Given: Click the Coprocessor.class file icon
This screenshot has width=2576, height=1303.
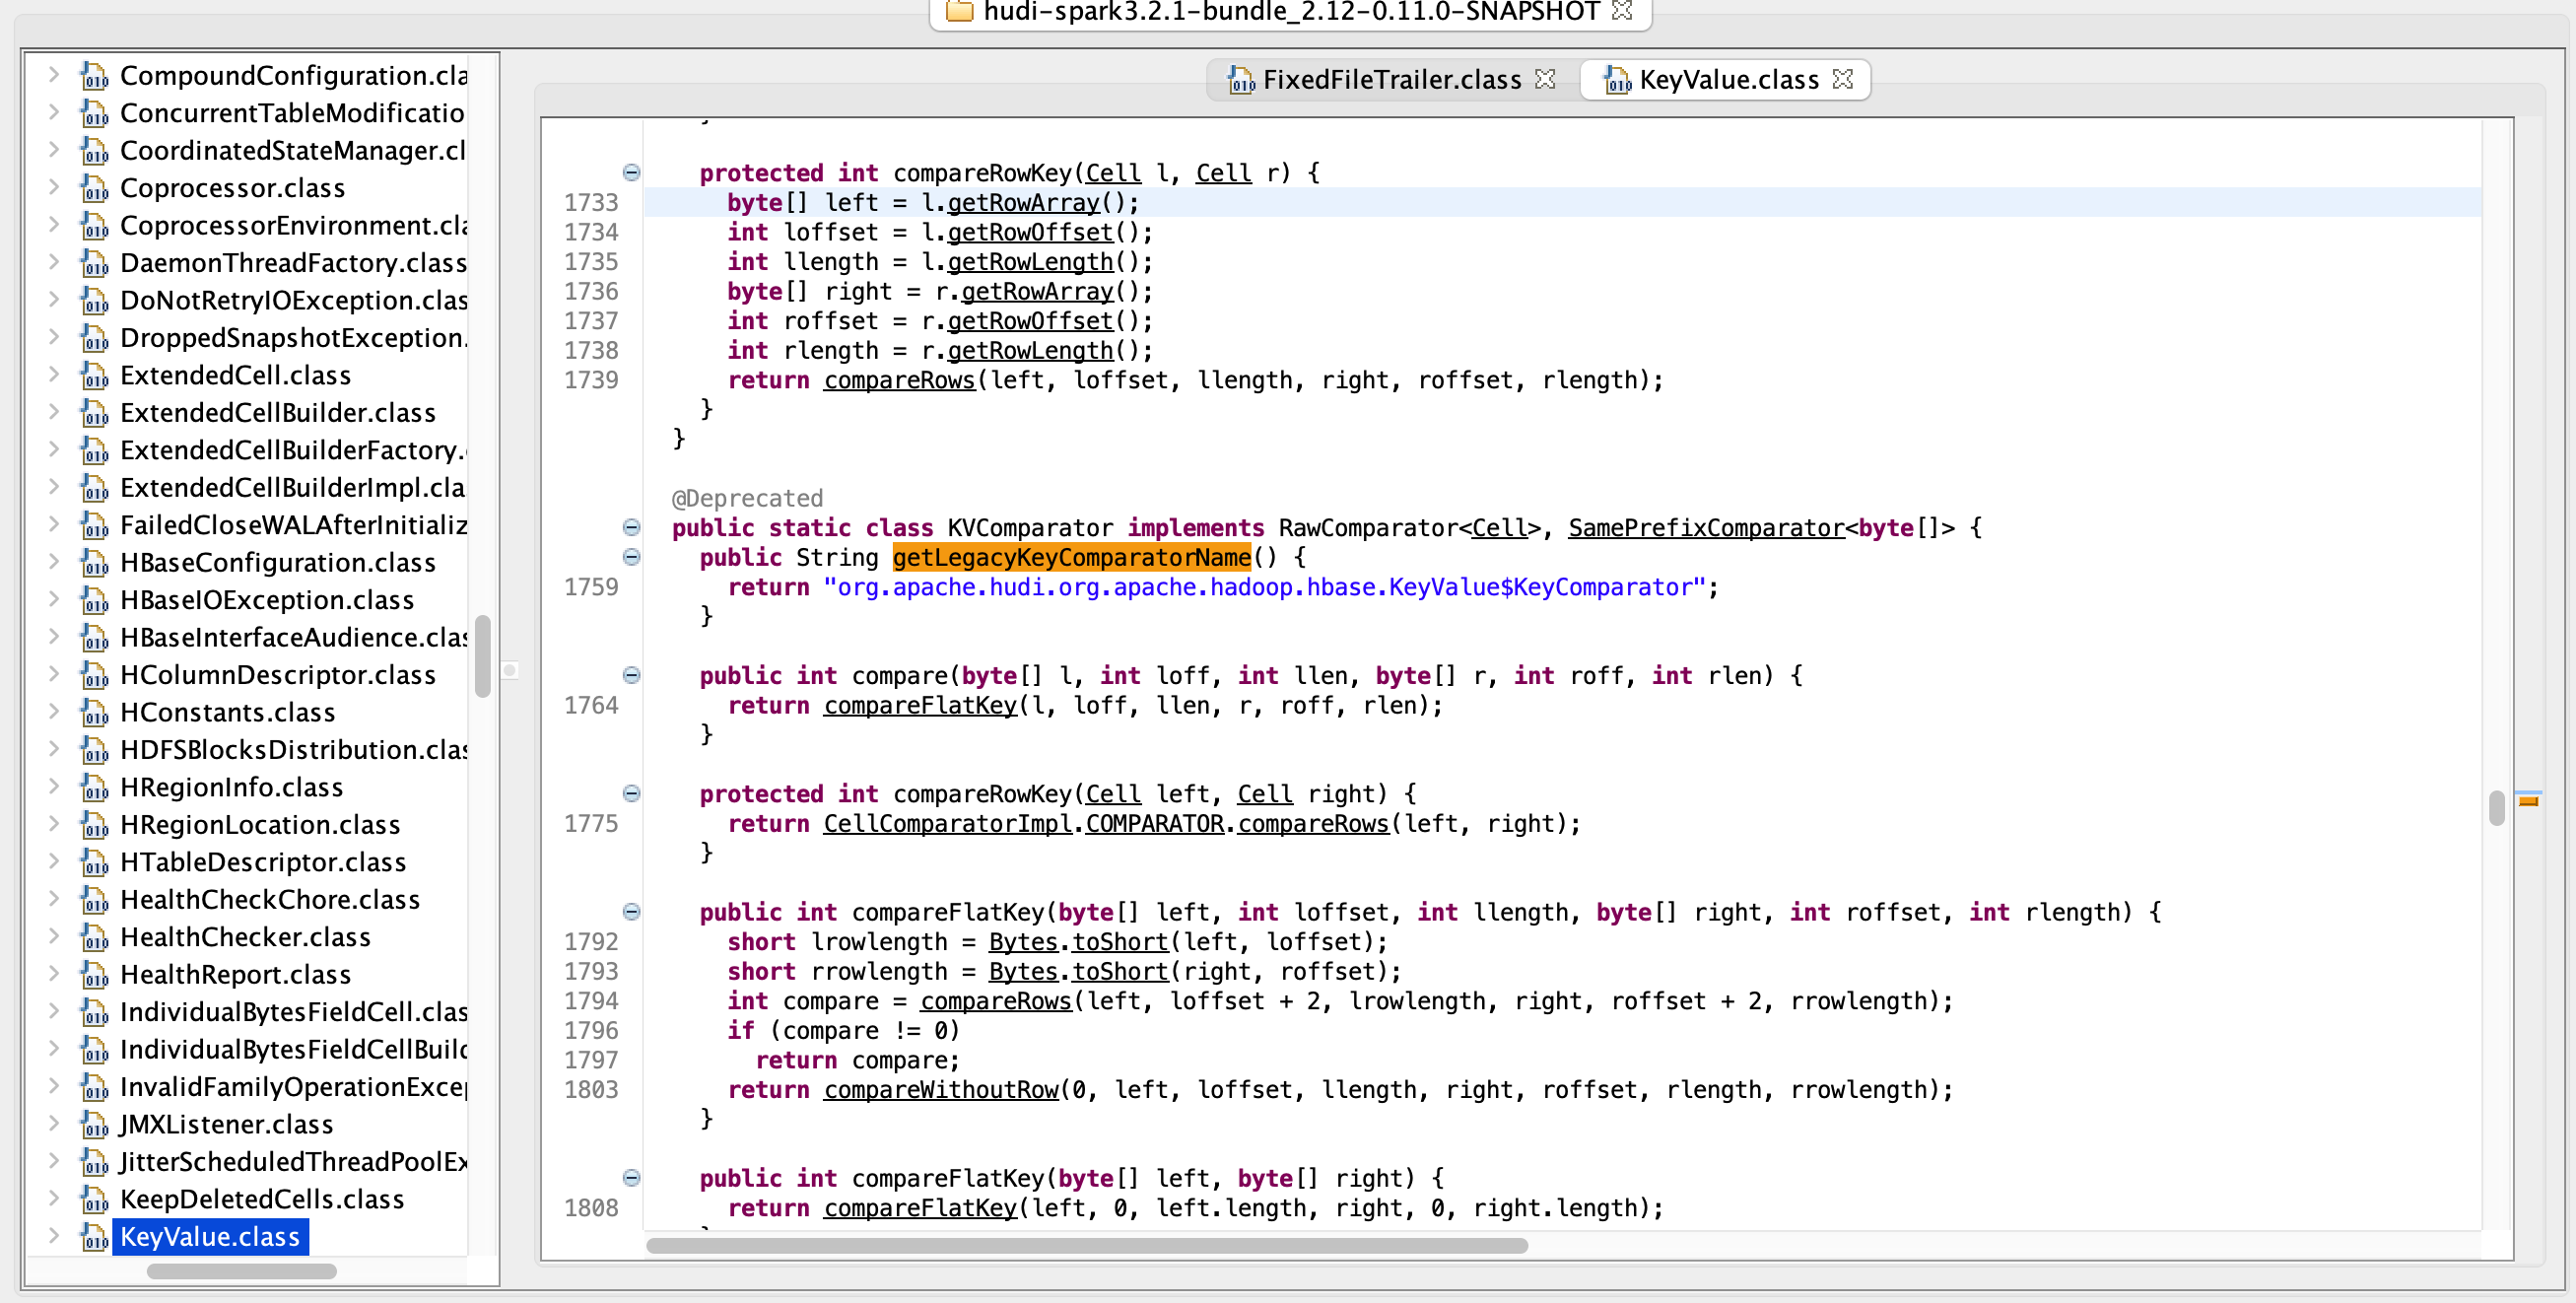Looking at the screenshot, I should pyautogui.click(x=95, y=188).
